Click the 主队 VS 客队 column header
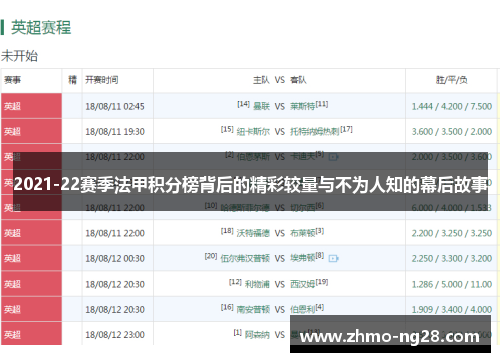This screenshot has width=500, height=362. click(280, 80)
